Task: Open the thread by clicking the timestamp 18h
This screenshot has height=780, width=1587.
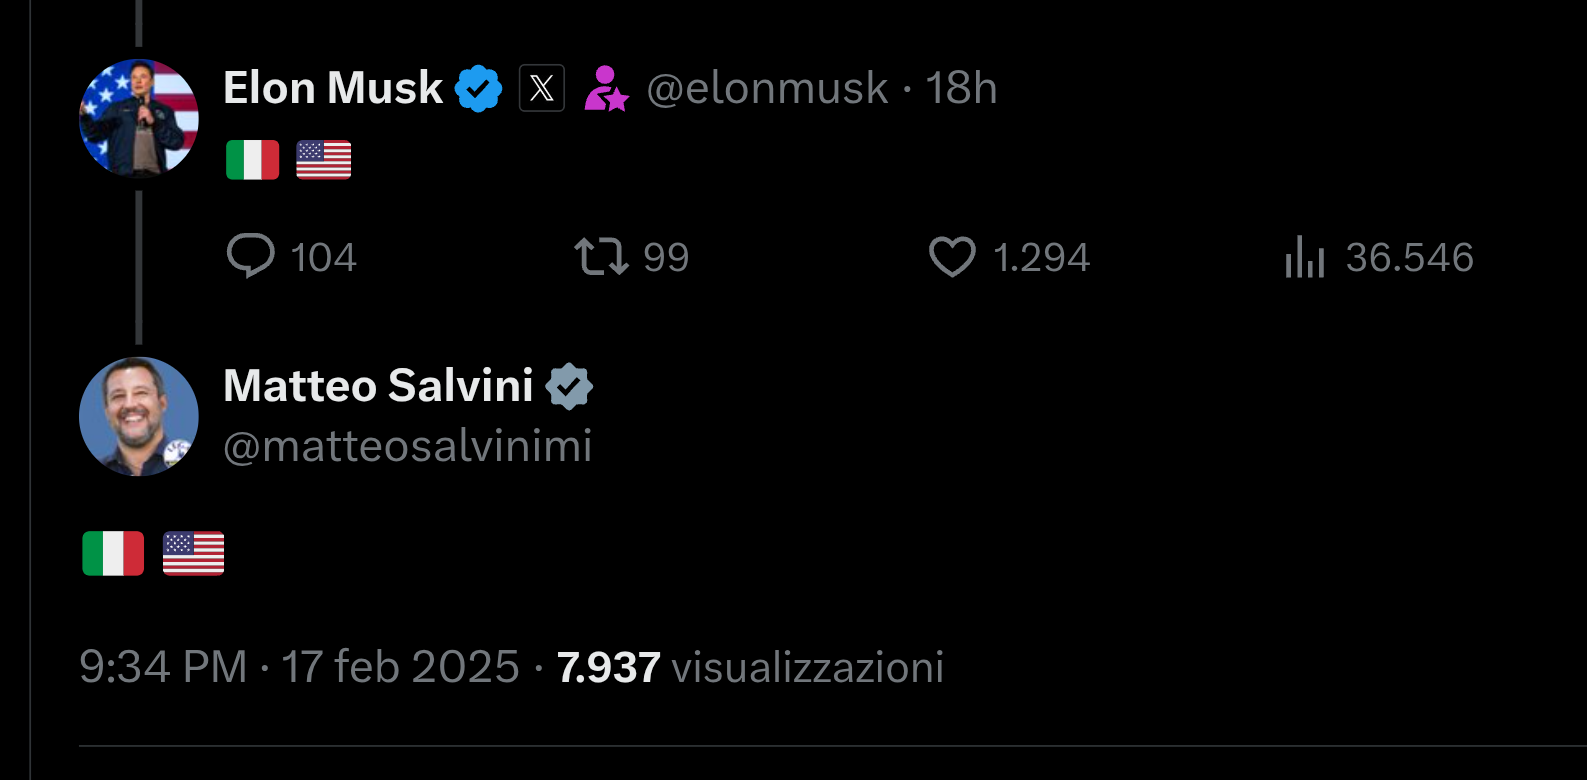Action: pyautogui.click(x=961, y=88)
